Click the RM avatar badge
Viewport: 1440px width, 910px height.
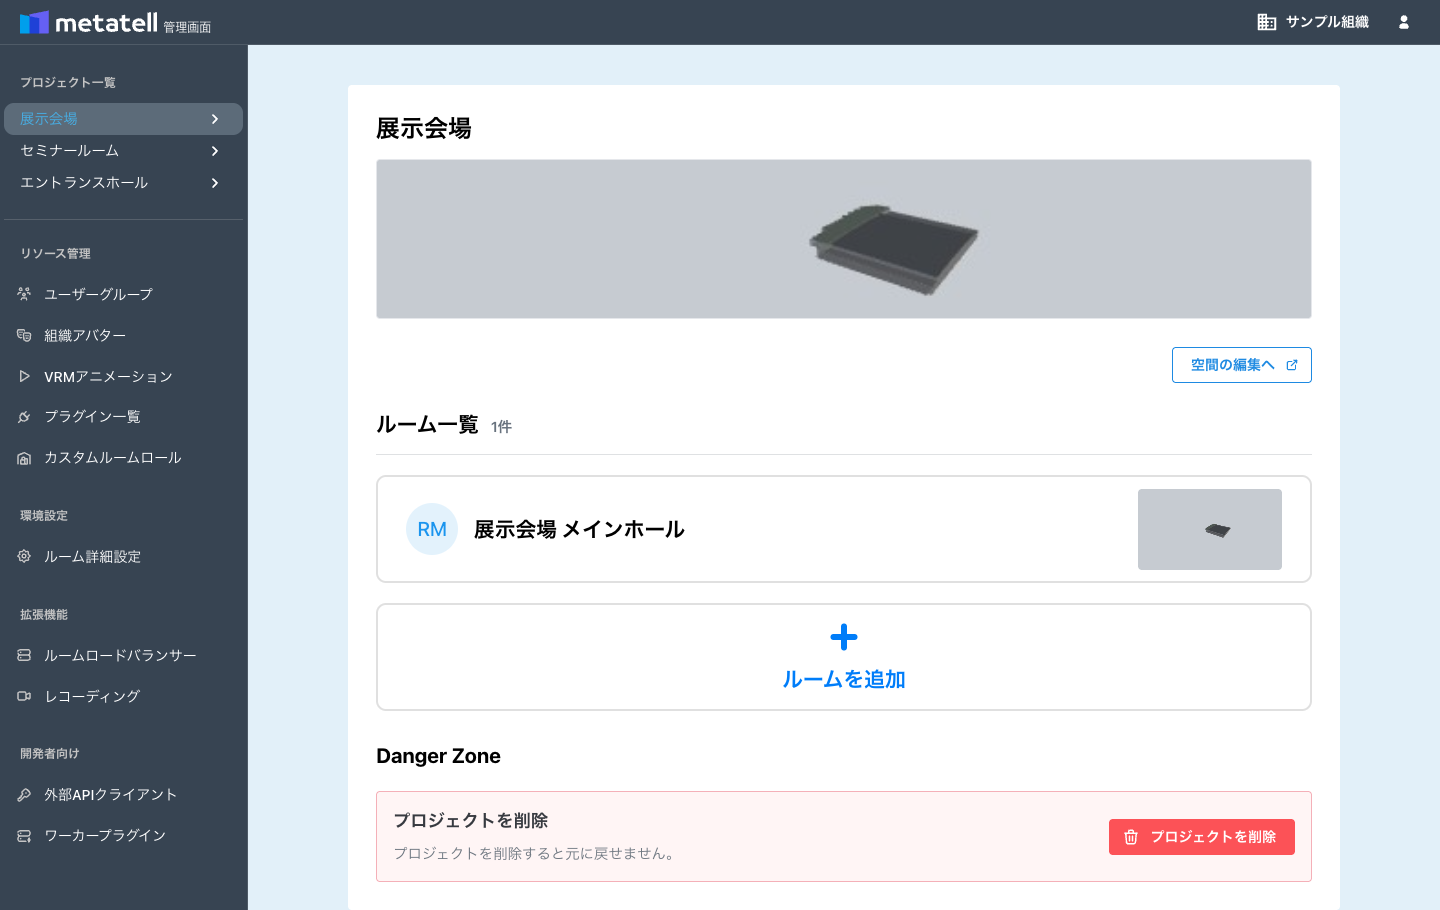click(x=432, y=529)
